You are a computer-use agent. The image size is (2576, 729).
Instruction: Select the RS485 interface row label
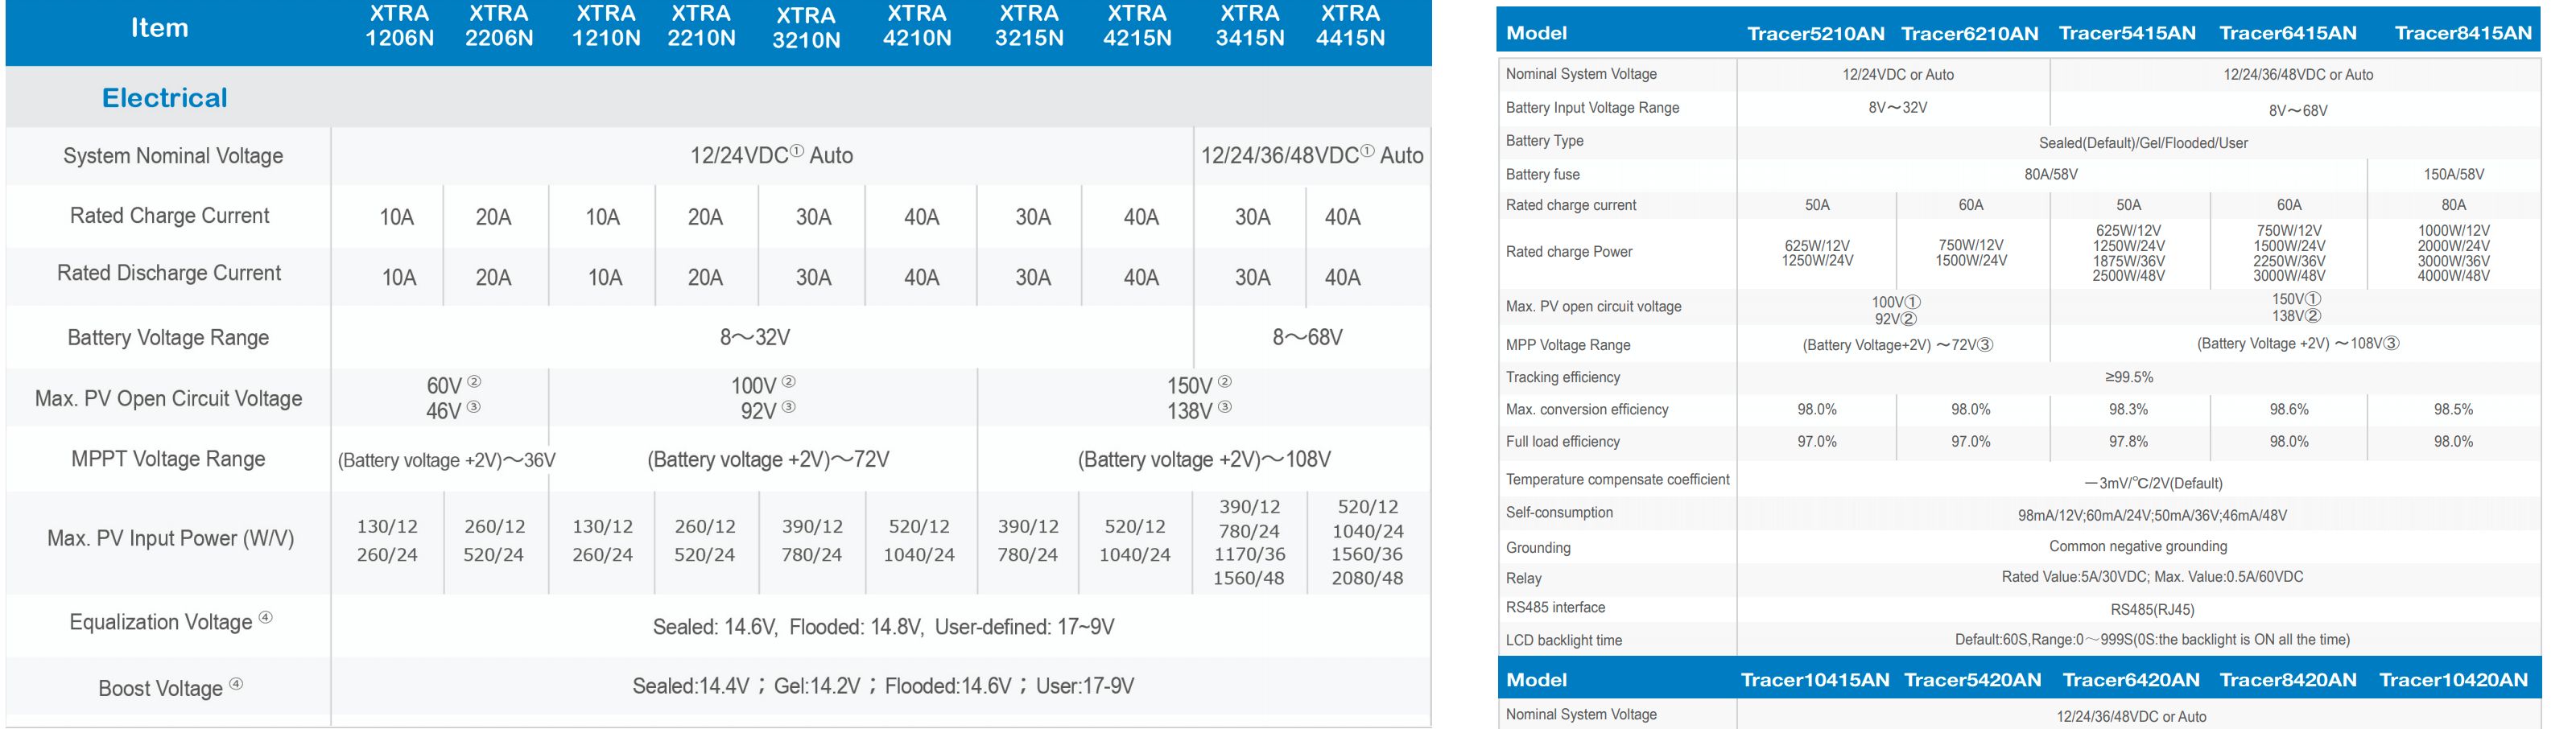1555,607
